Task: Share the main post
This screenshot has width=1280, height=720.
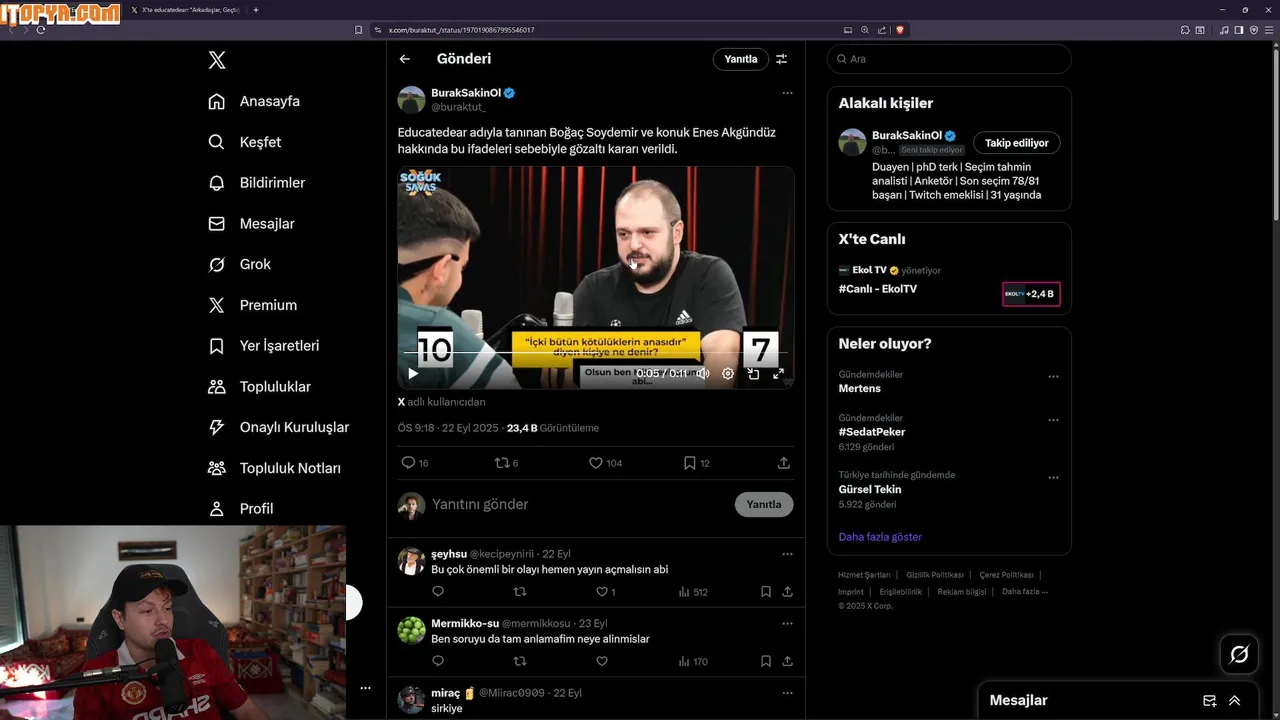Action: coord(784,463)
